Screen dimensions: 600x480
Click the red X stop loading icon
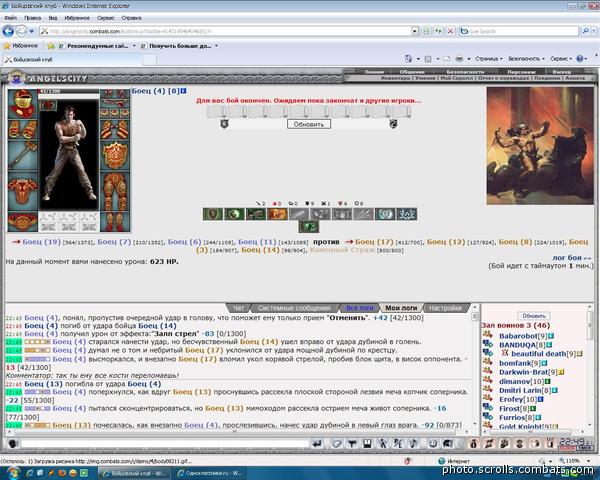pos(451,31)
